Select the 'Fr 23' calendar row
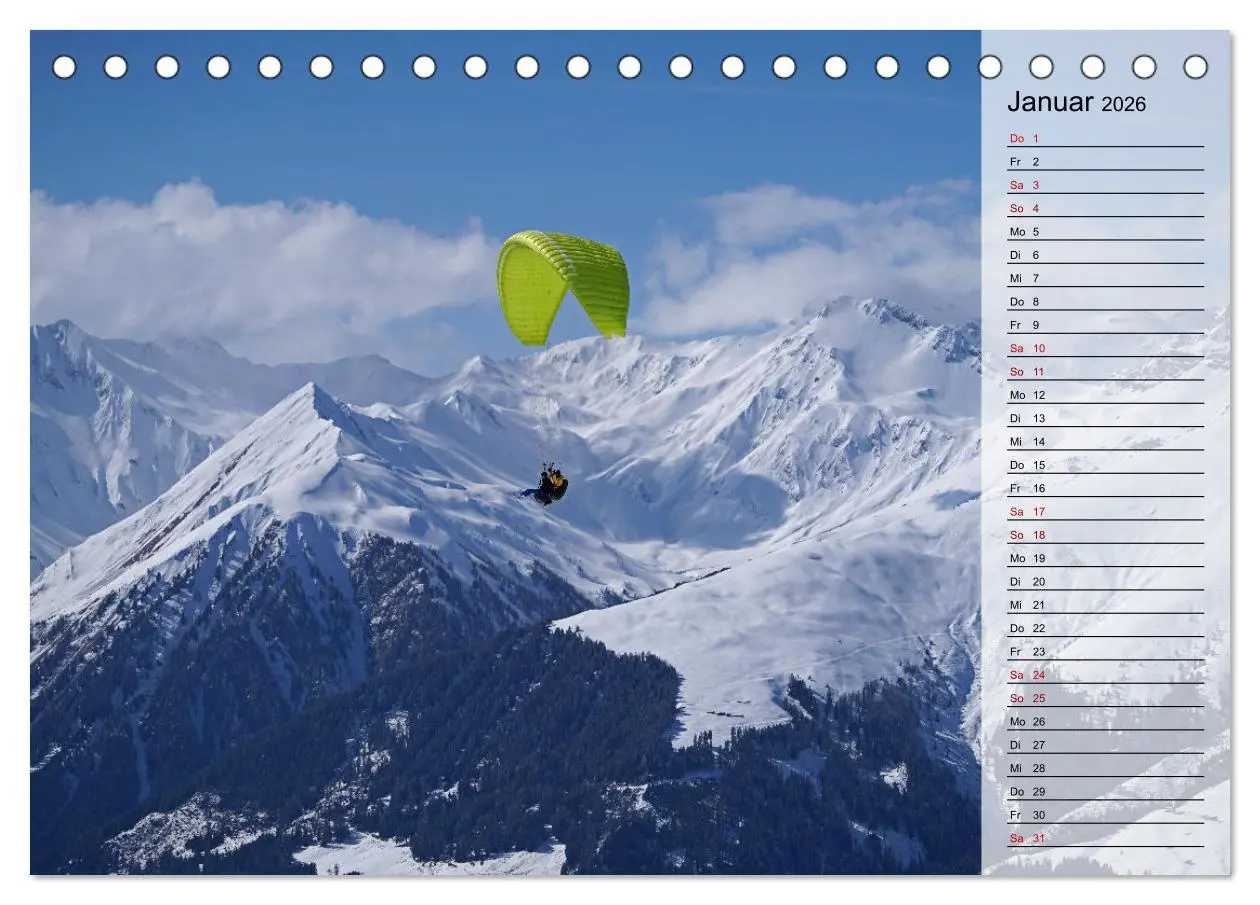1260x905 pixels. coord(1105,651)
